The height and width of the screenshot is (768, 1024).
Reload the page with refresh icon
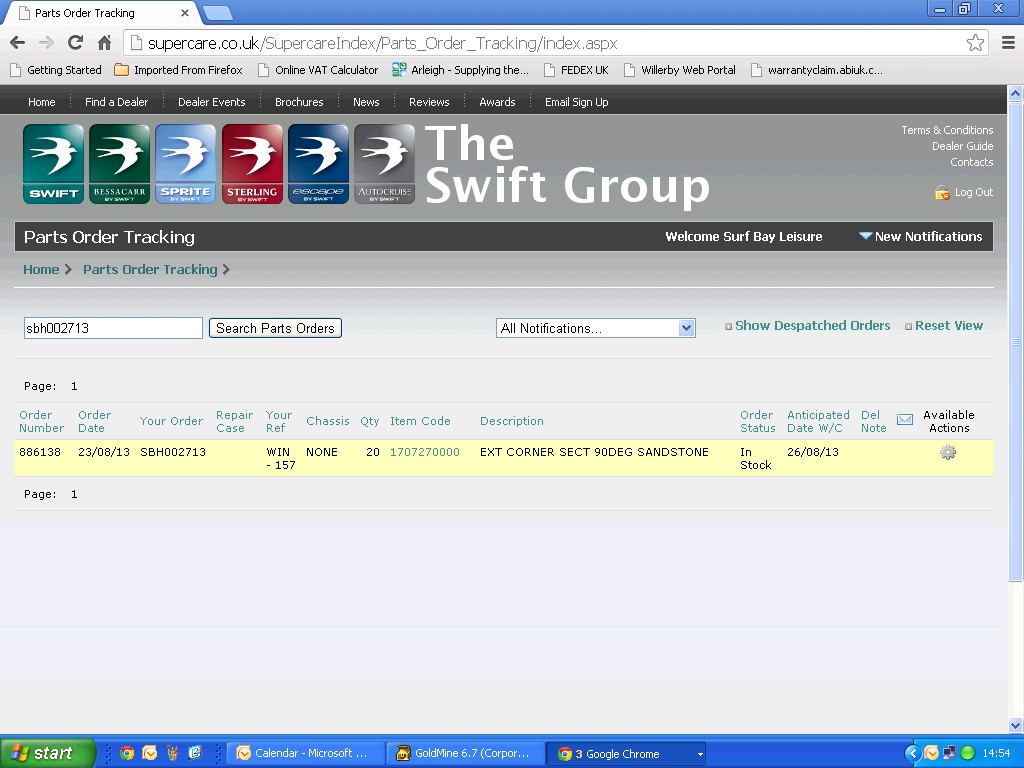click(75, 43)
